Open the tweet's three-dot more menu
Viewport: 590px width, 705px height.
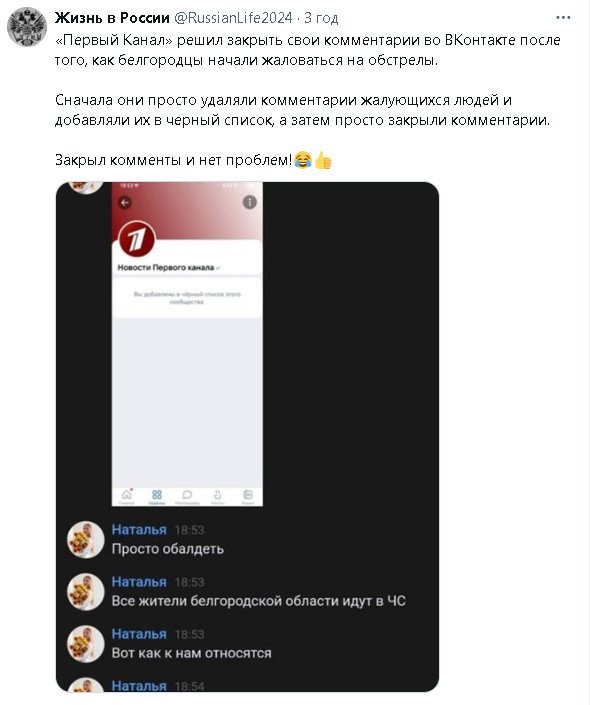point(563,18)
